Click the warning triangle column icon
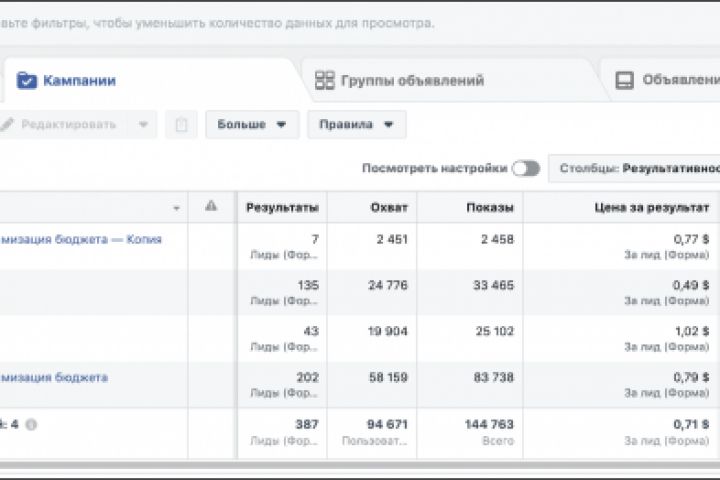This screenshot has width=720, height=480. pyautogui.click(x=211, y=206)
